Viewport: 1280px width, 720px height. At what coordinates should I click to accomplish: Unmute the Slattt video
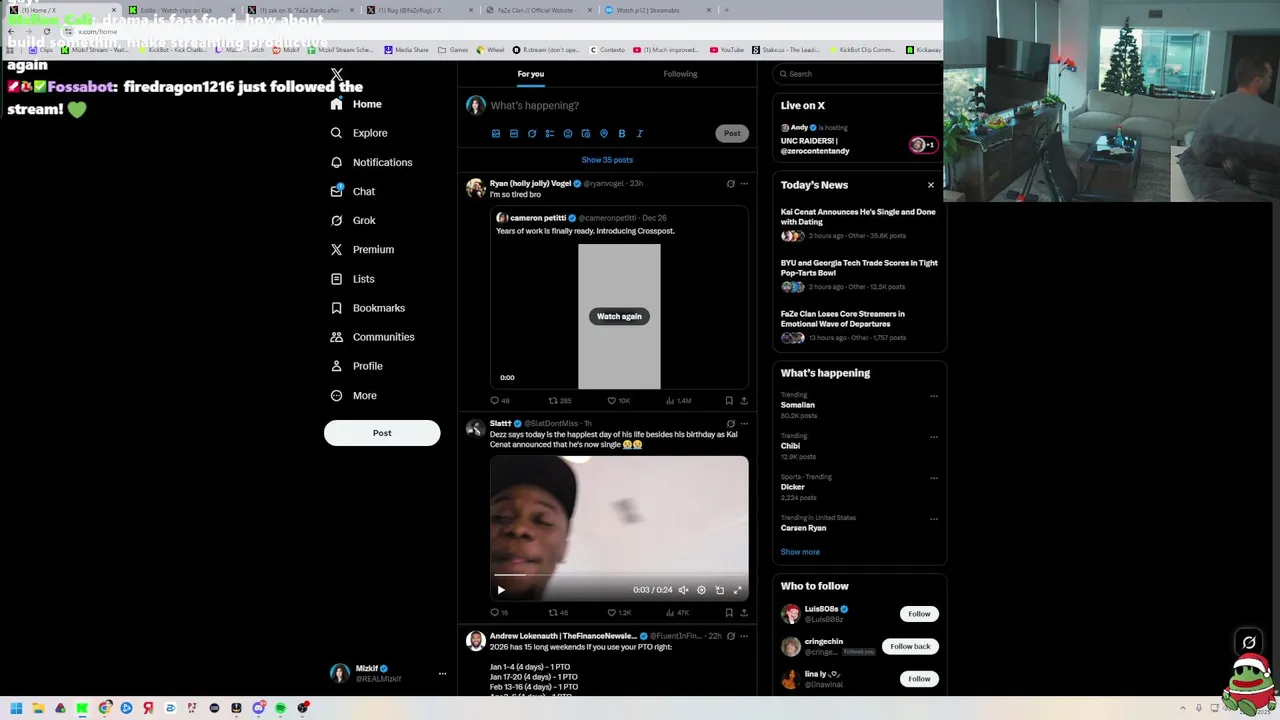coord(683,590)
